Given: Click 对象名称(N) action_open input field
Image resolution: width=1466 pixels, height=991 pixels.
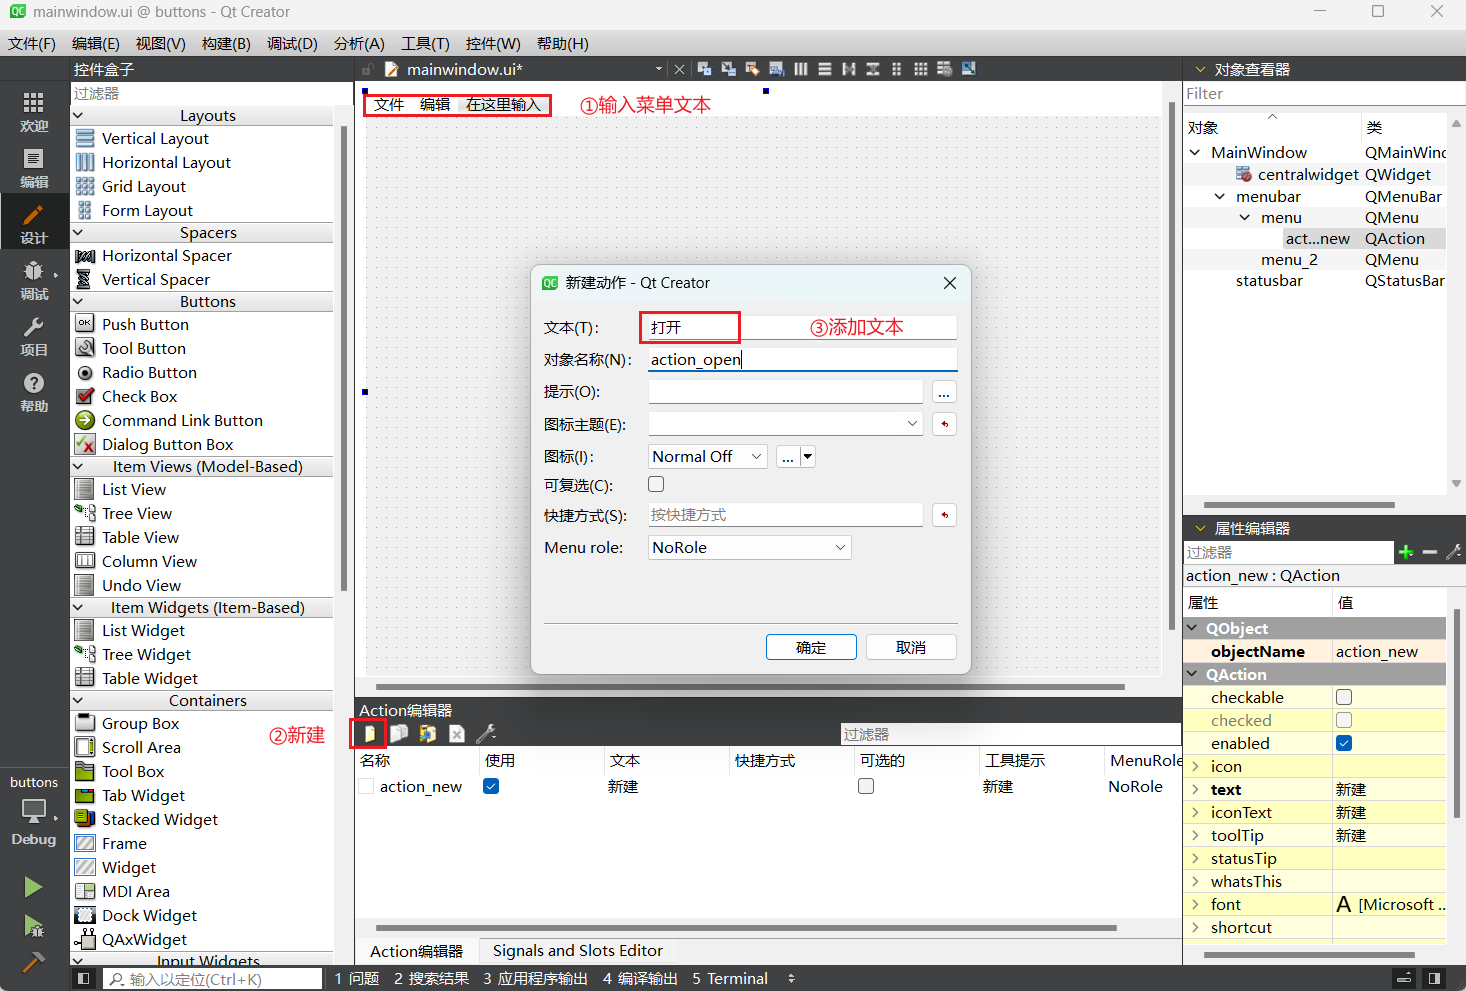Looking at the screenshot, I should (802, 360).
